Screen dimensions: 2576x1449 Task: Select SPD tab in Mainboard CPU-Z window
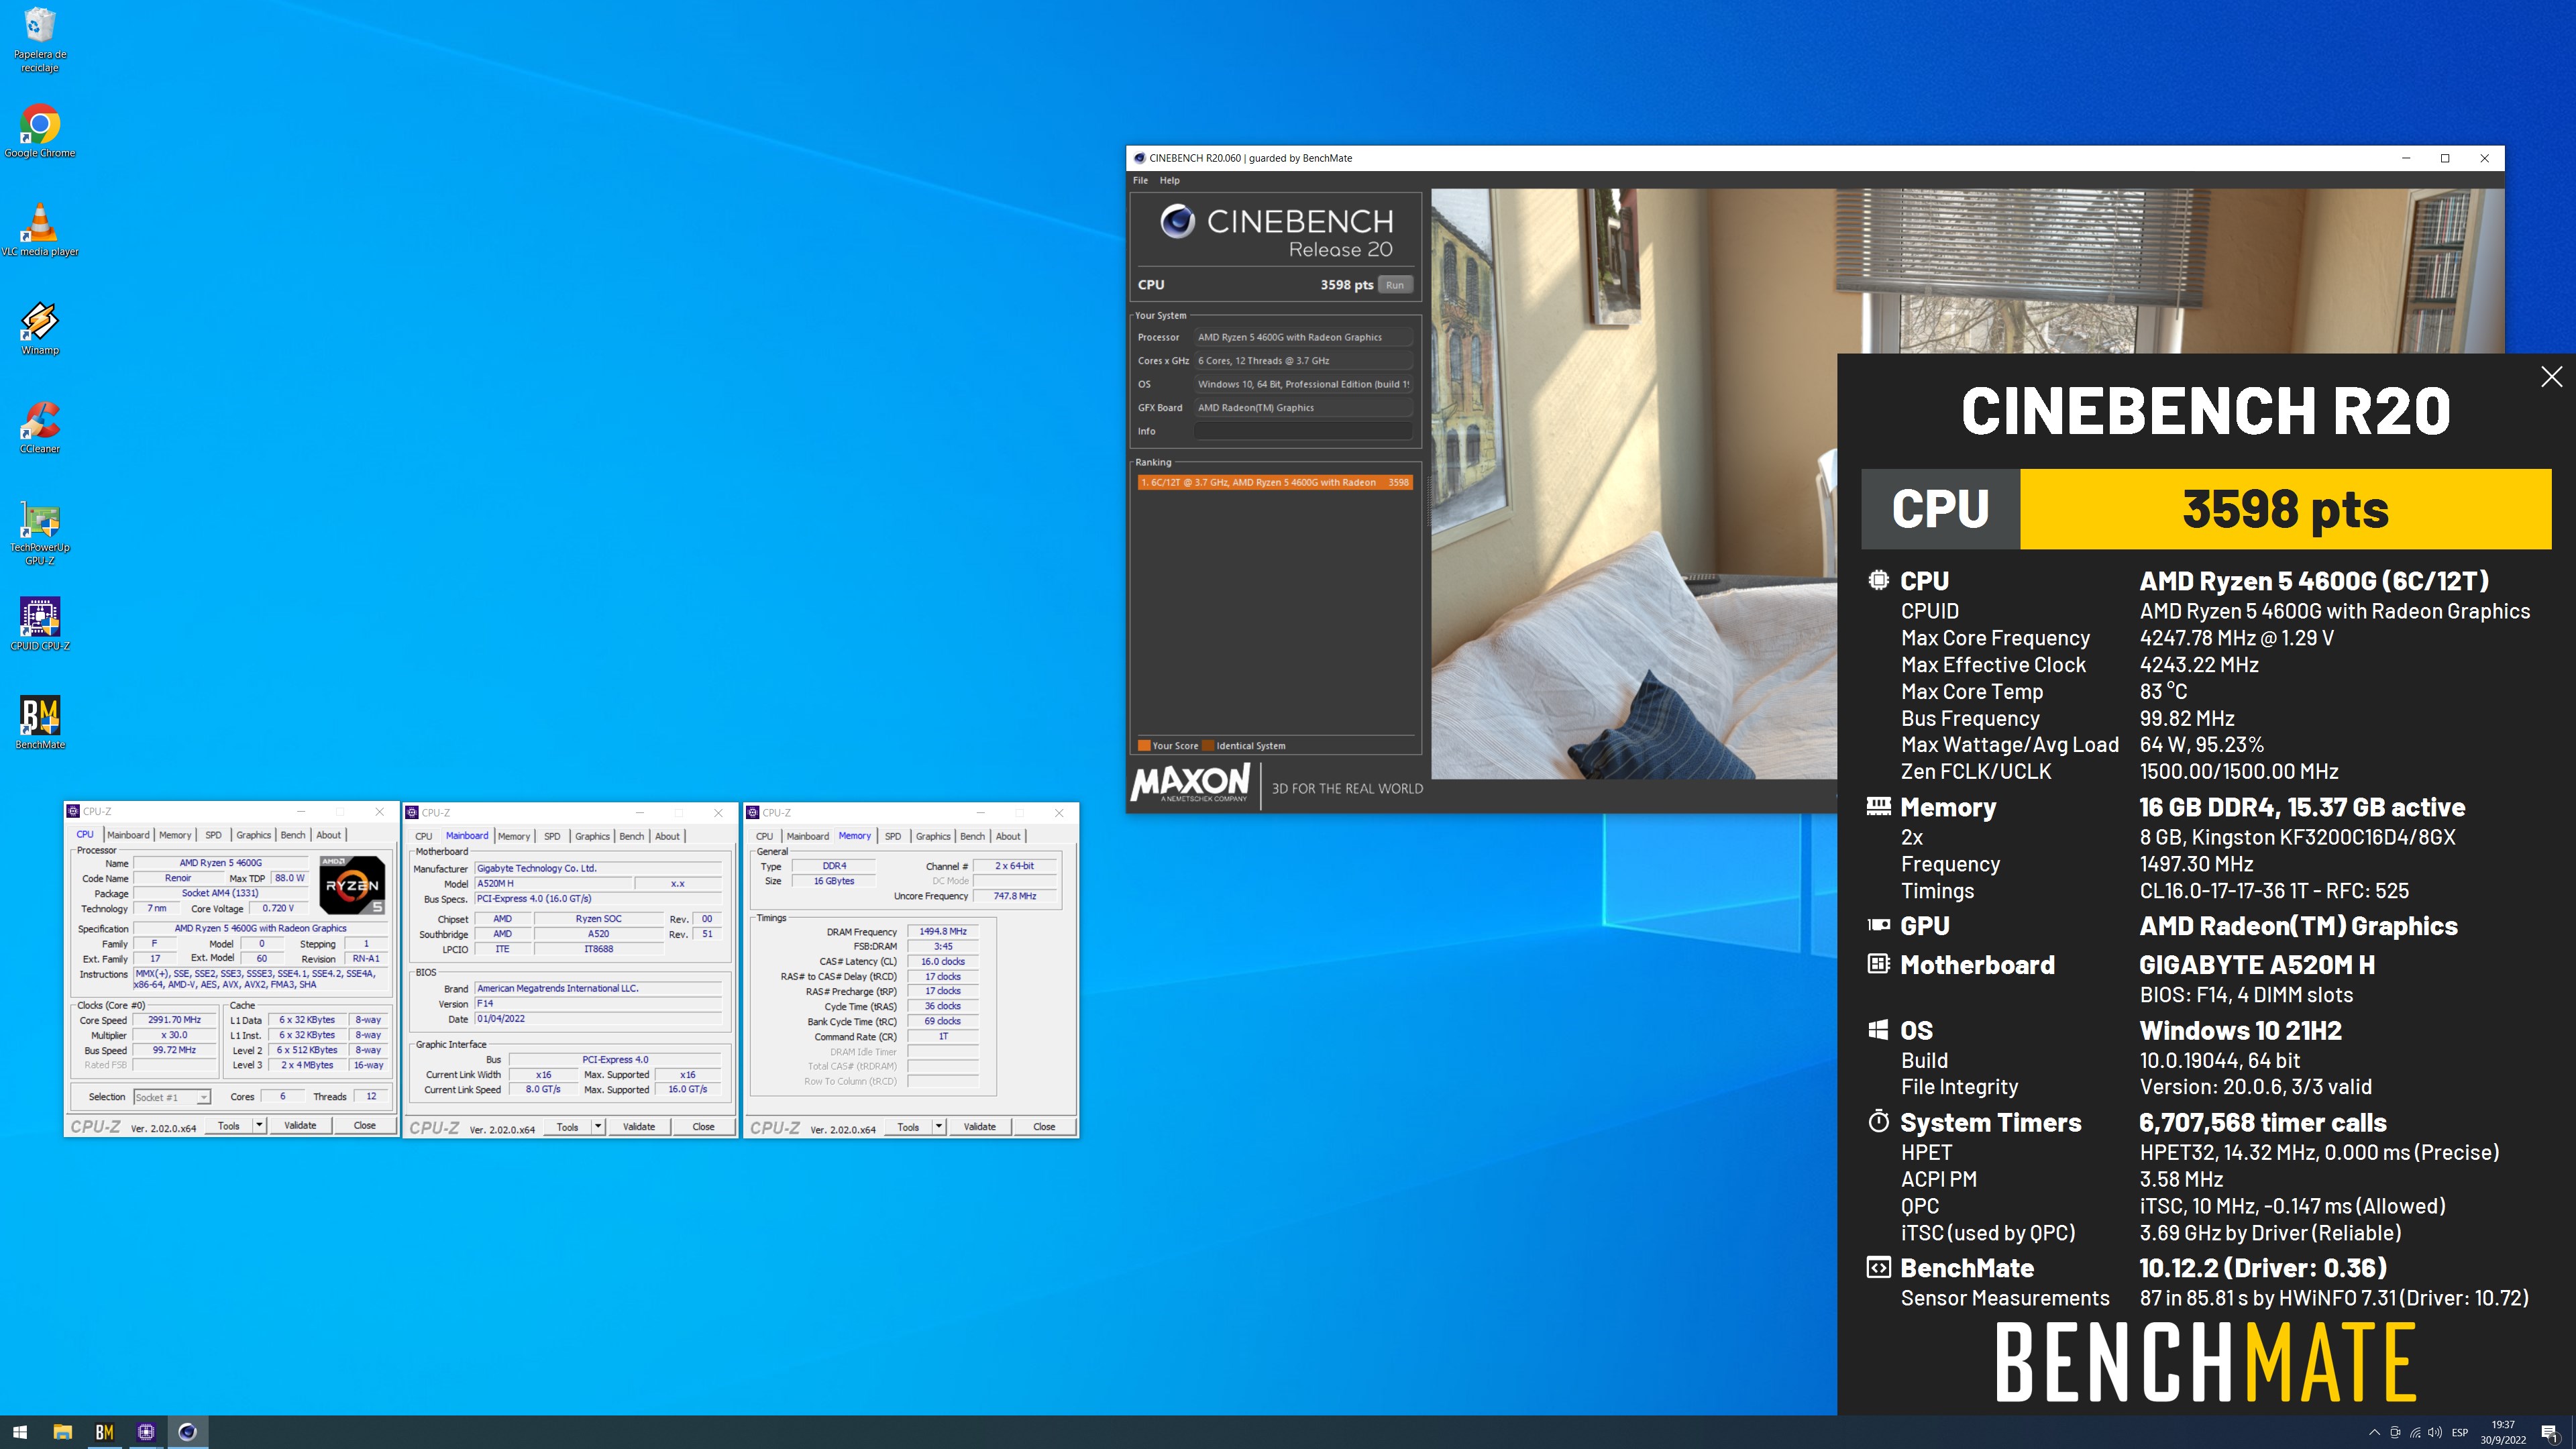(x=552, y=836)
